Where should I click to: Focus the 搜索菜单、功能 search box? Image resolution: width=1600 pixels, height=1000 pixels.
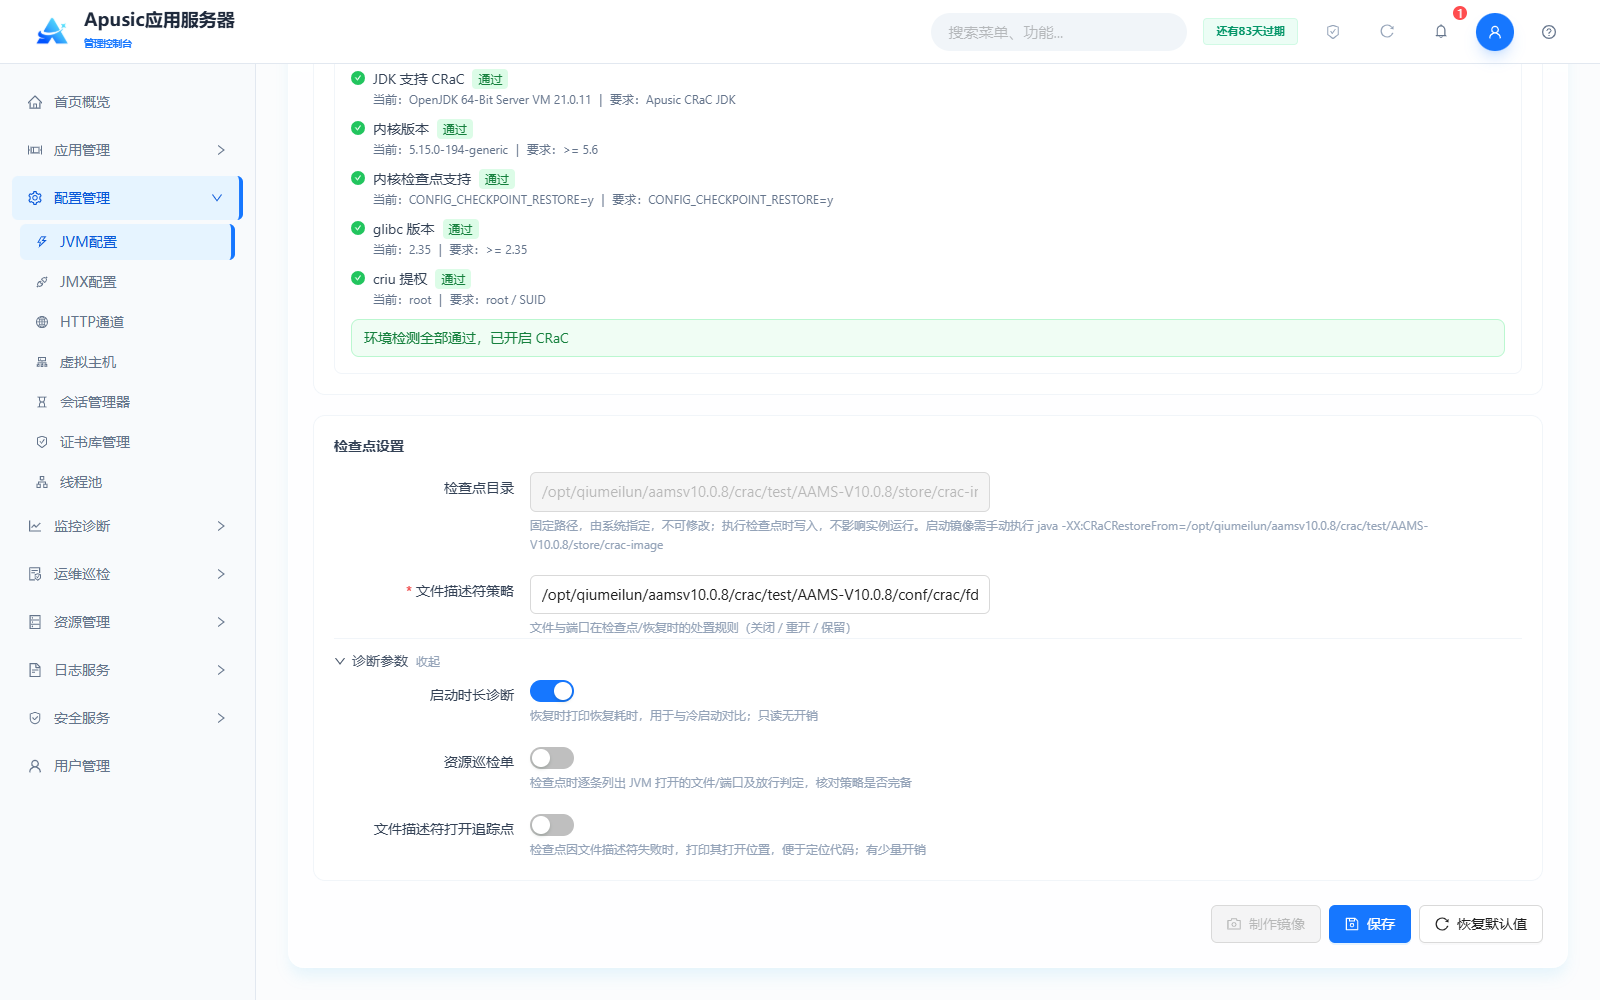(1059, 32)
